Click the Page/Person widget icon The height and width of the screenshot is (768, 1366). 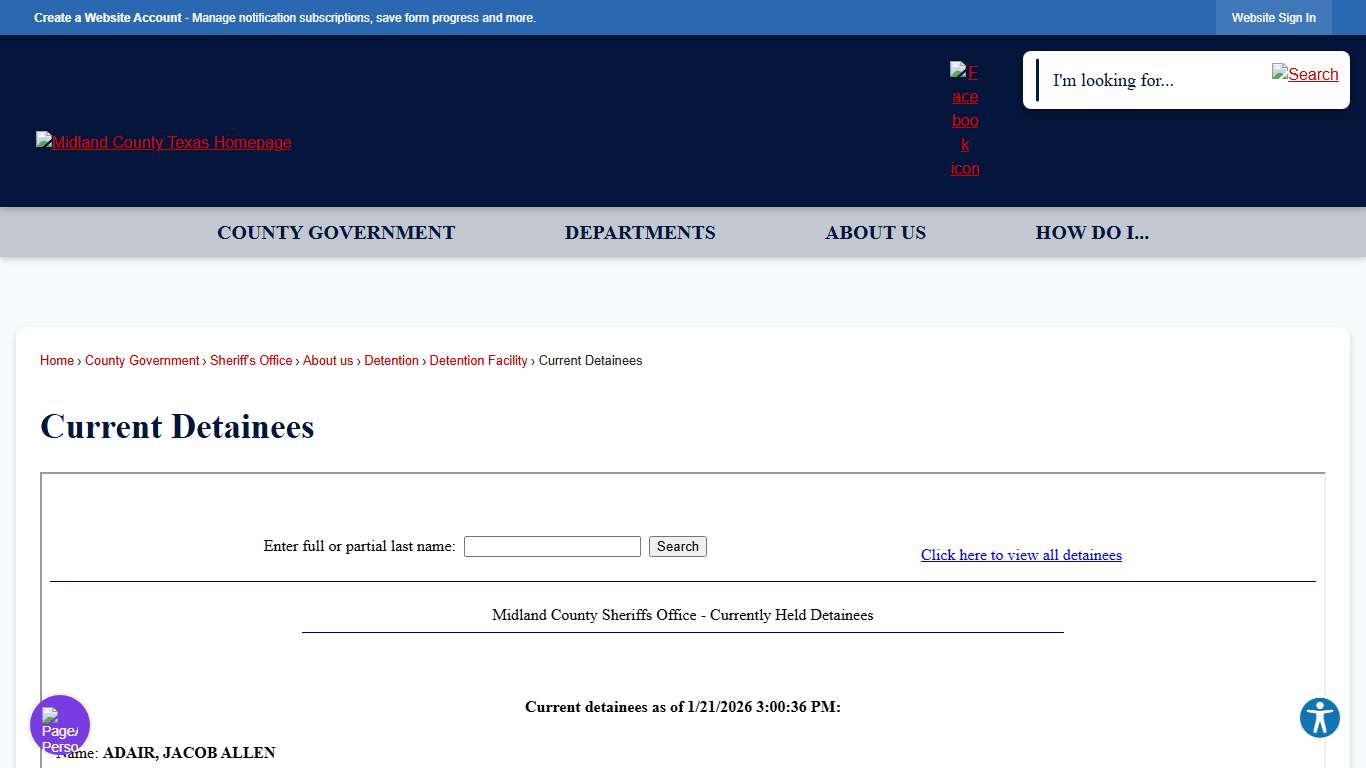[x=59, y=724]
